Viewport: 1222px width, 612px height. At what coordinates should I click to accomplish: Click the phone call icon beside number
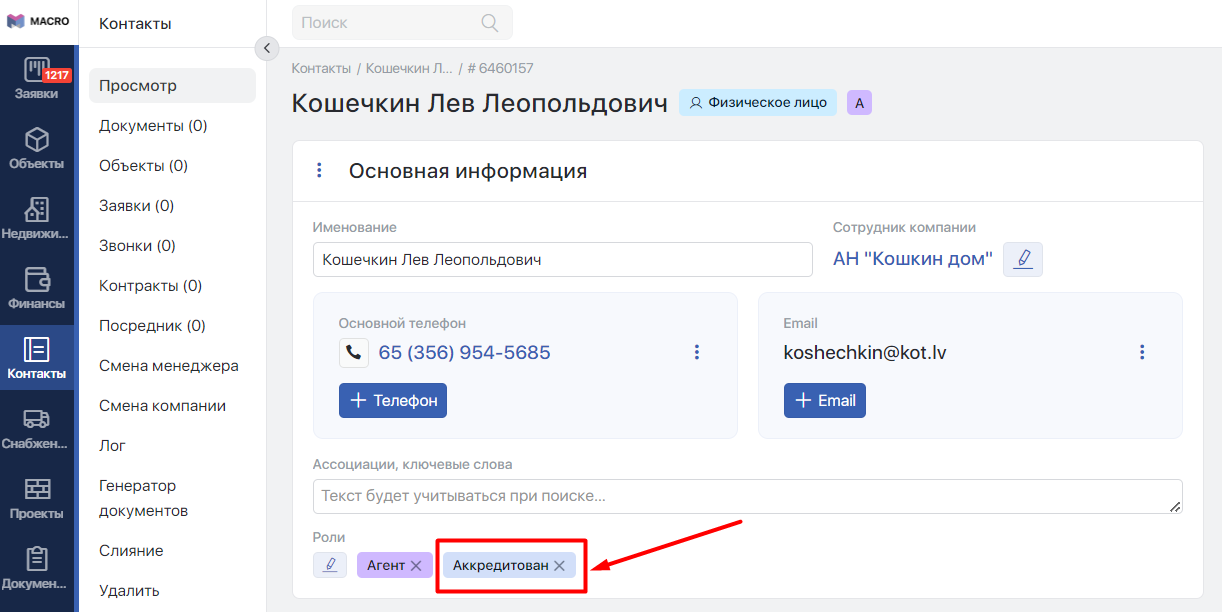(x=354, y=353)
